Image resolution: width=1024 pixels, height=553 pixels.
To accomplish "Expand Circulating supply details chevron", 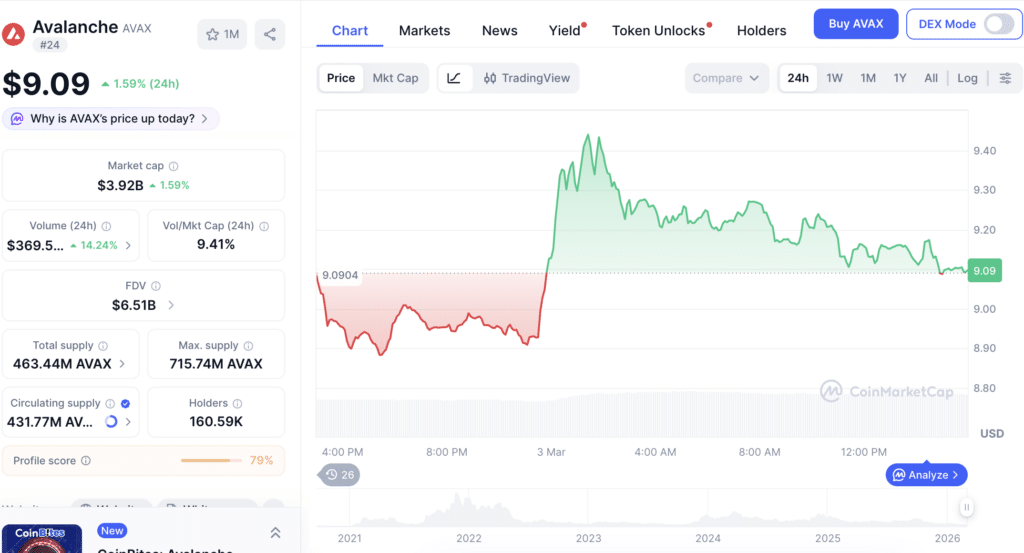I will click(128, 422).
